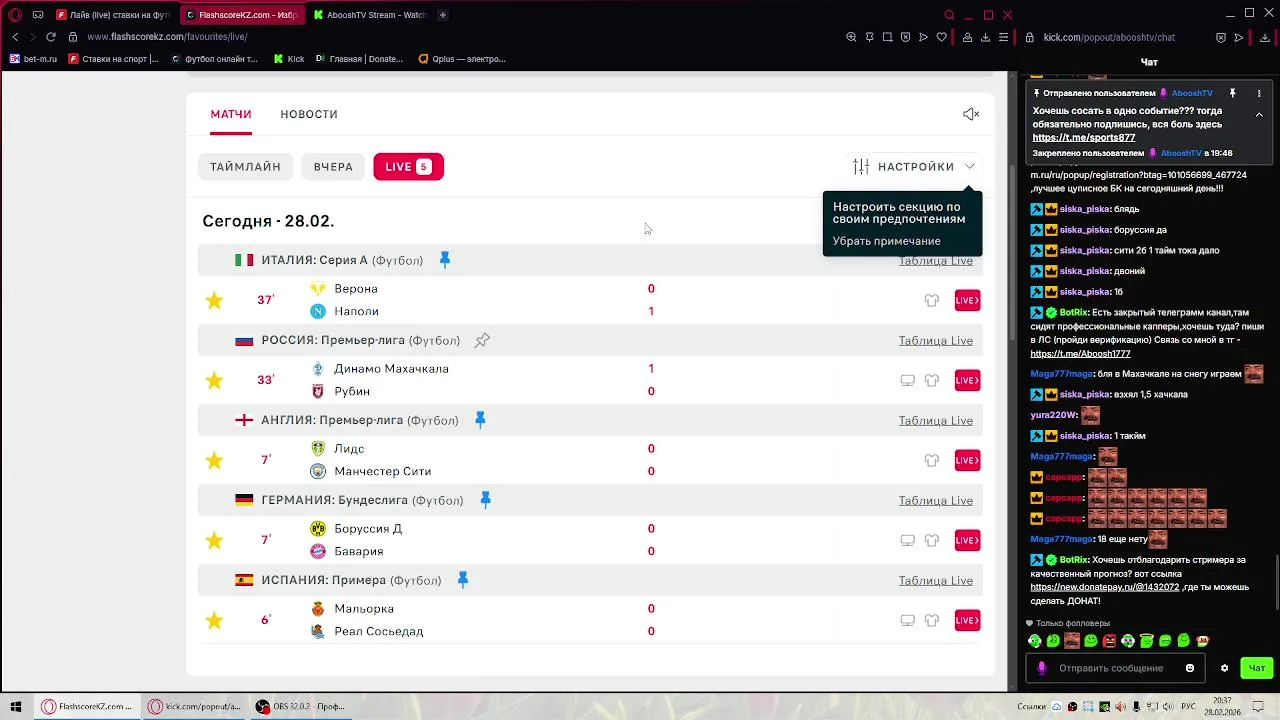Open Таблица Live for Англия Премьер-лига

pyautogui.click(x=935, y=420)
